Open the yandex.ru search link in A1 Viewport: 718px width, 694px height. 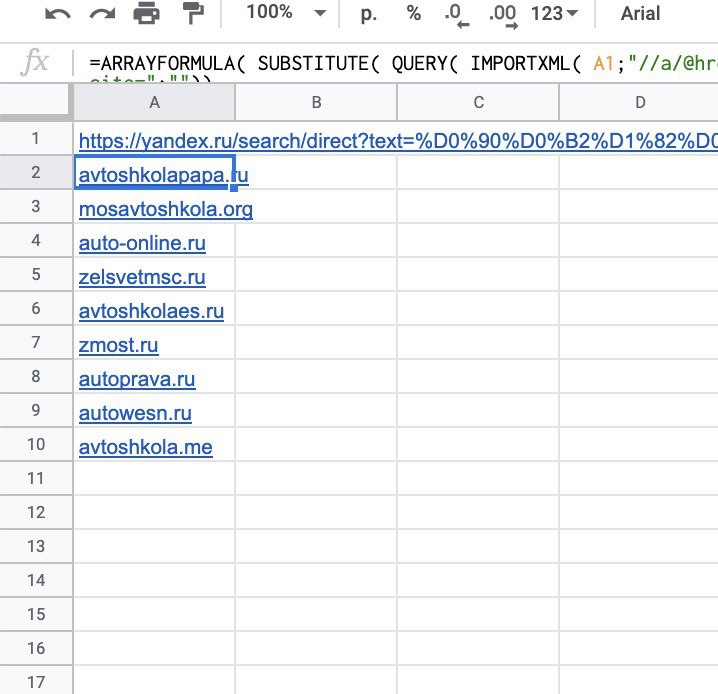(x=398, y=141)
